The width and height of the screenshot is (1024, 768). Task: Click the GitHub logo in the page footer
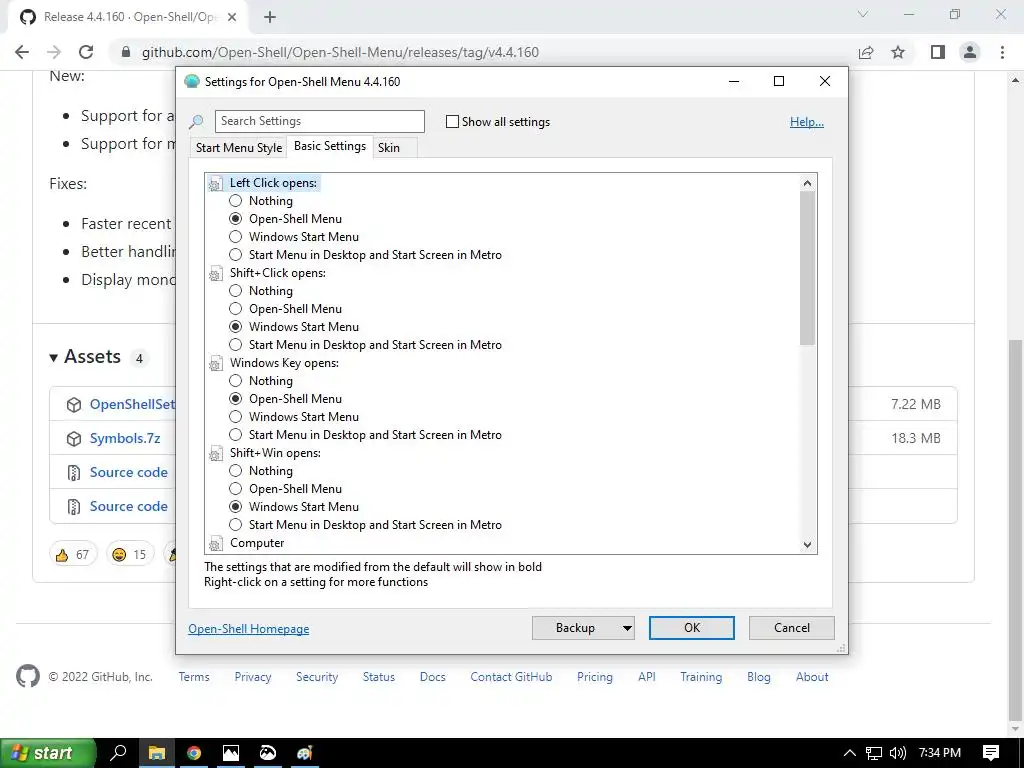(28, 677)
